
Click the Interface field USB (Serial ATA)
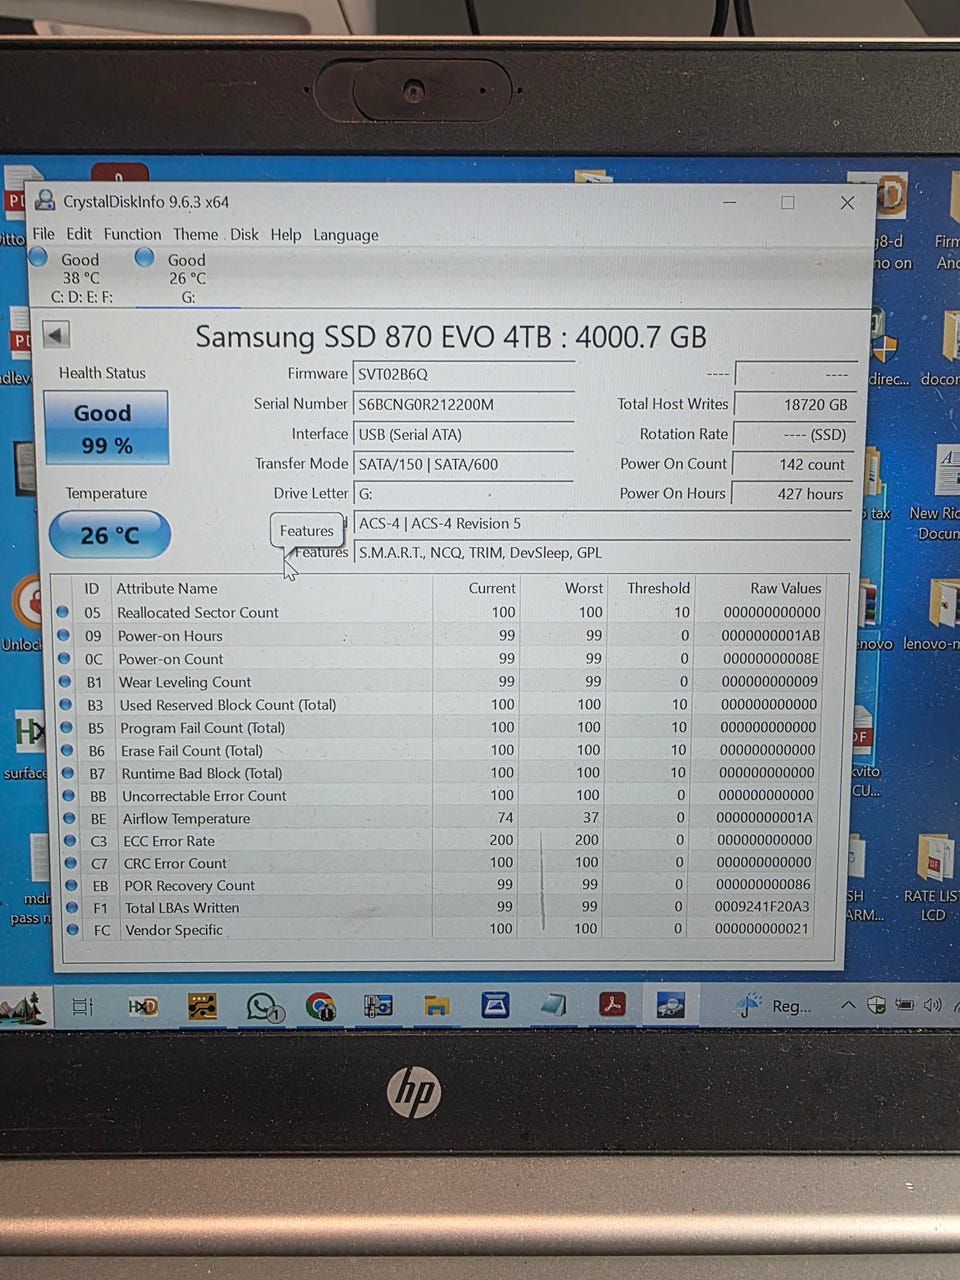(463, 434)
